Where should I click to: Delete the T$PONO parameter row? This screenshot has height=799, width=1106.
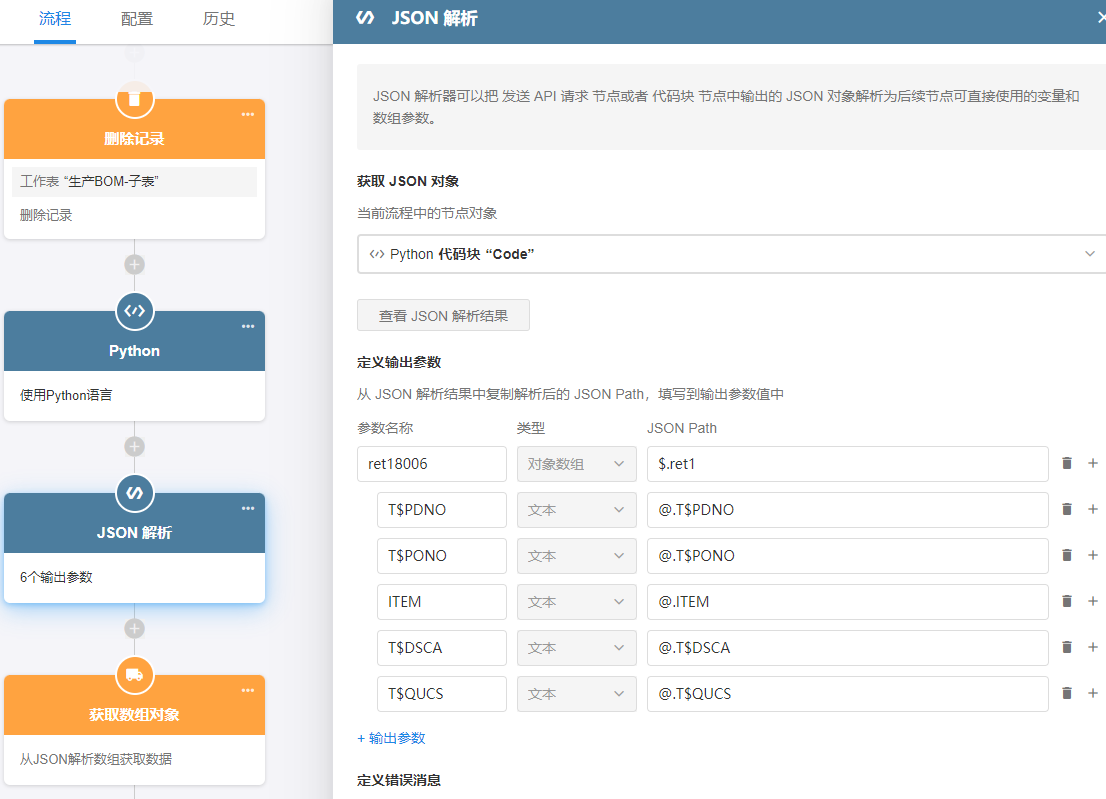pos(1066,556)
